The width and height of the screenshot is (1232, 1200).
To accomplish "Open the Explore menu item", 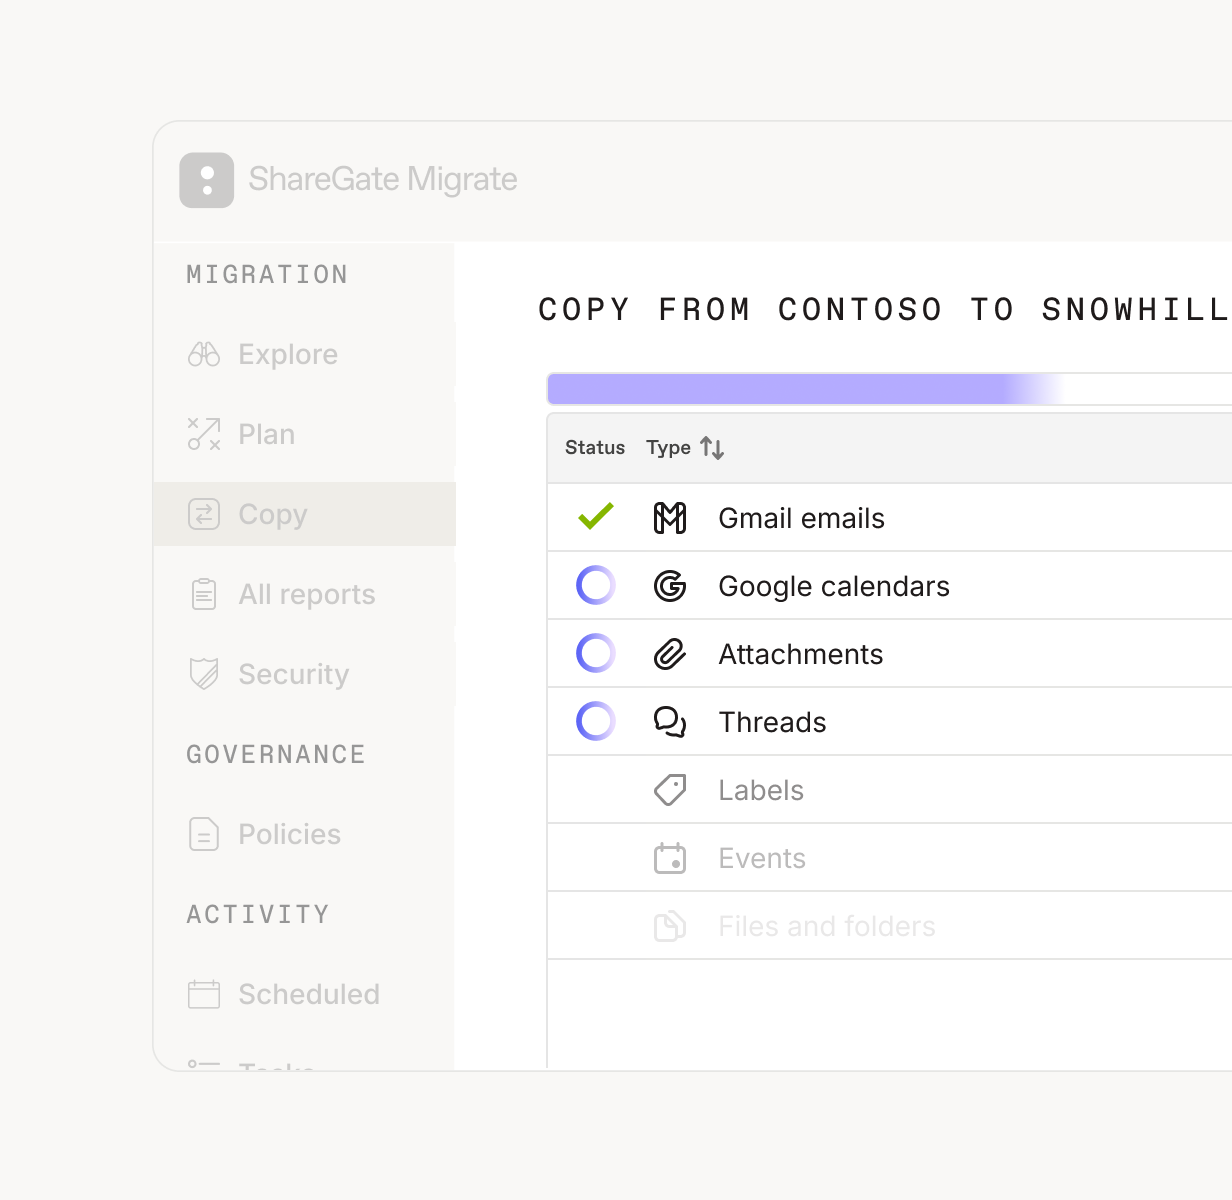I will coord(305,354).
